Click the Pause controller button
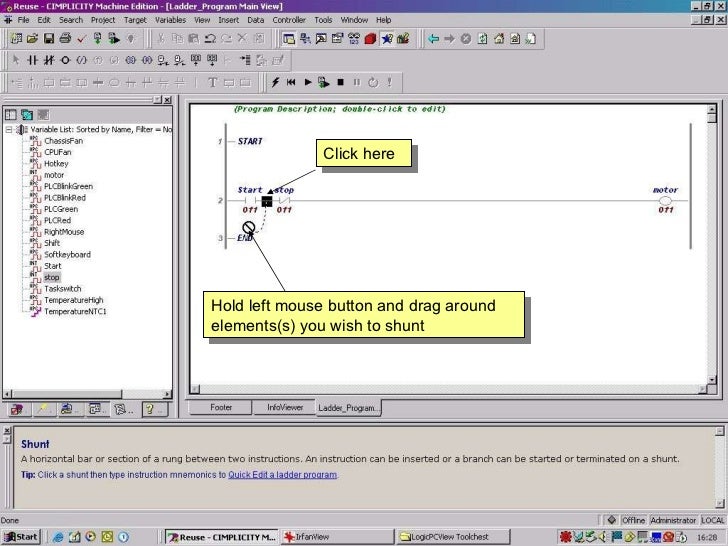Screen dimensions: 728x546 [357, 82]
